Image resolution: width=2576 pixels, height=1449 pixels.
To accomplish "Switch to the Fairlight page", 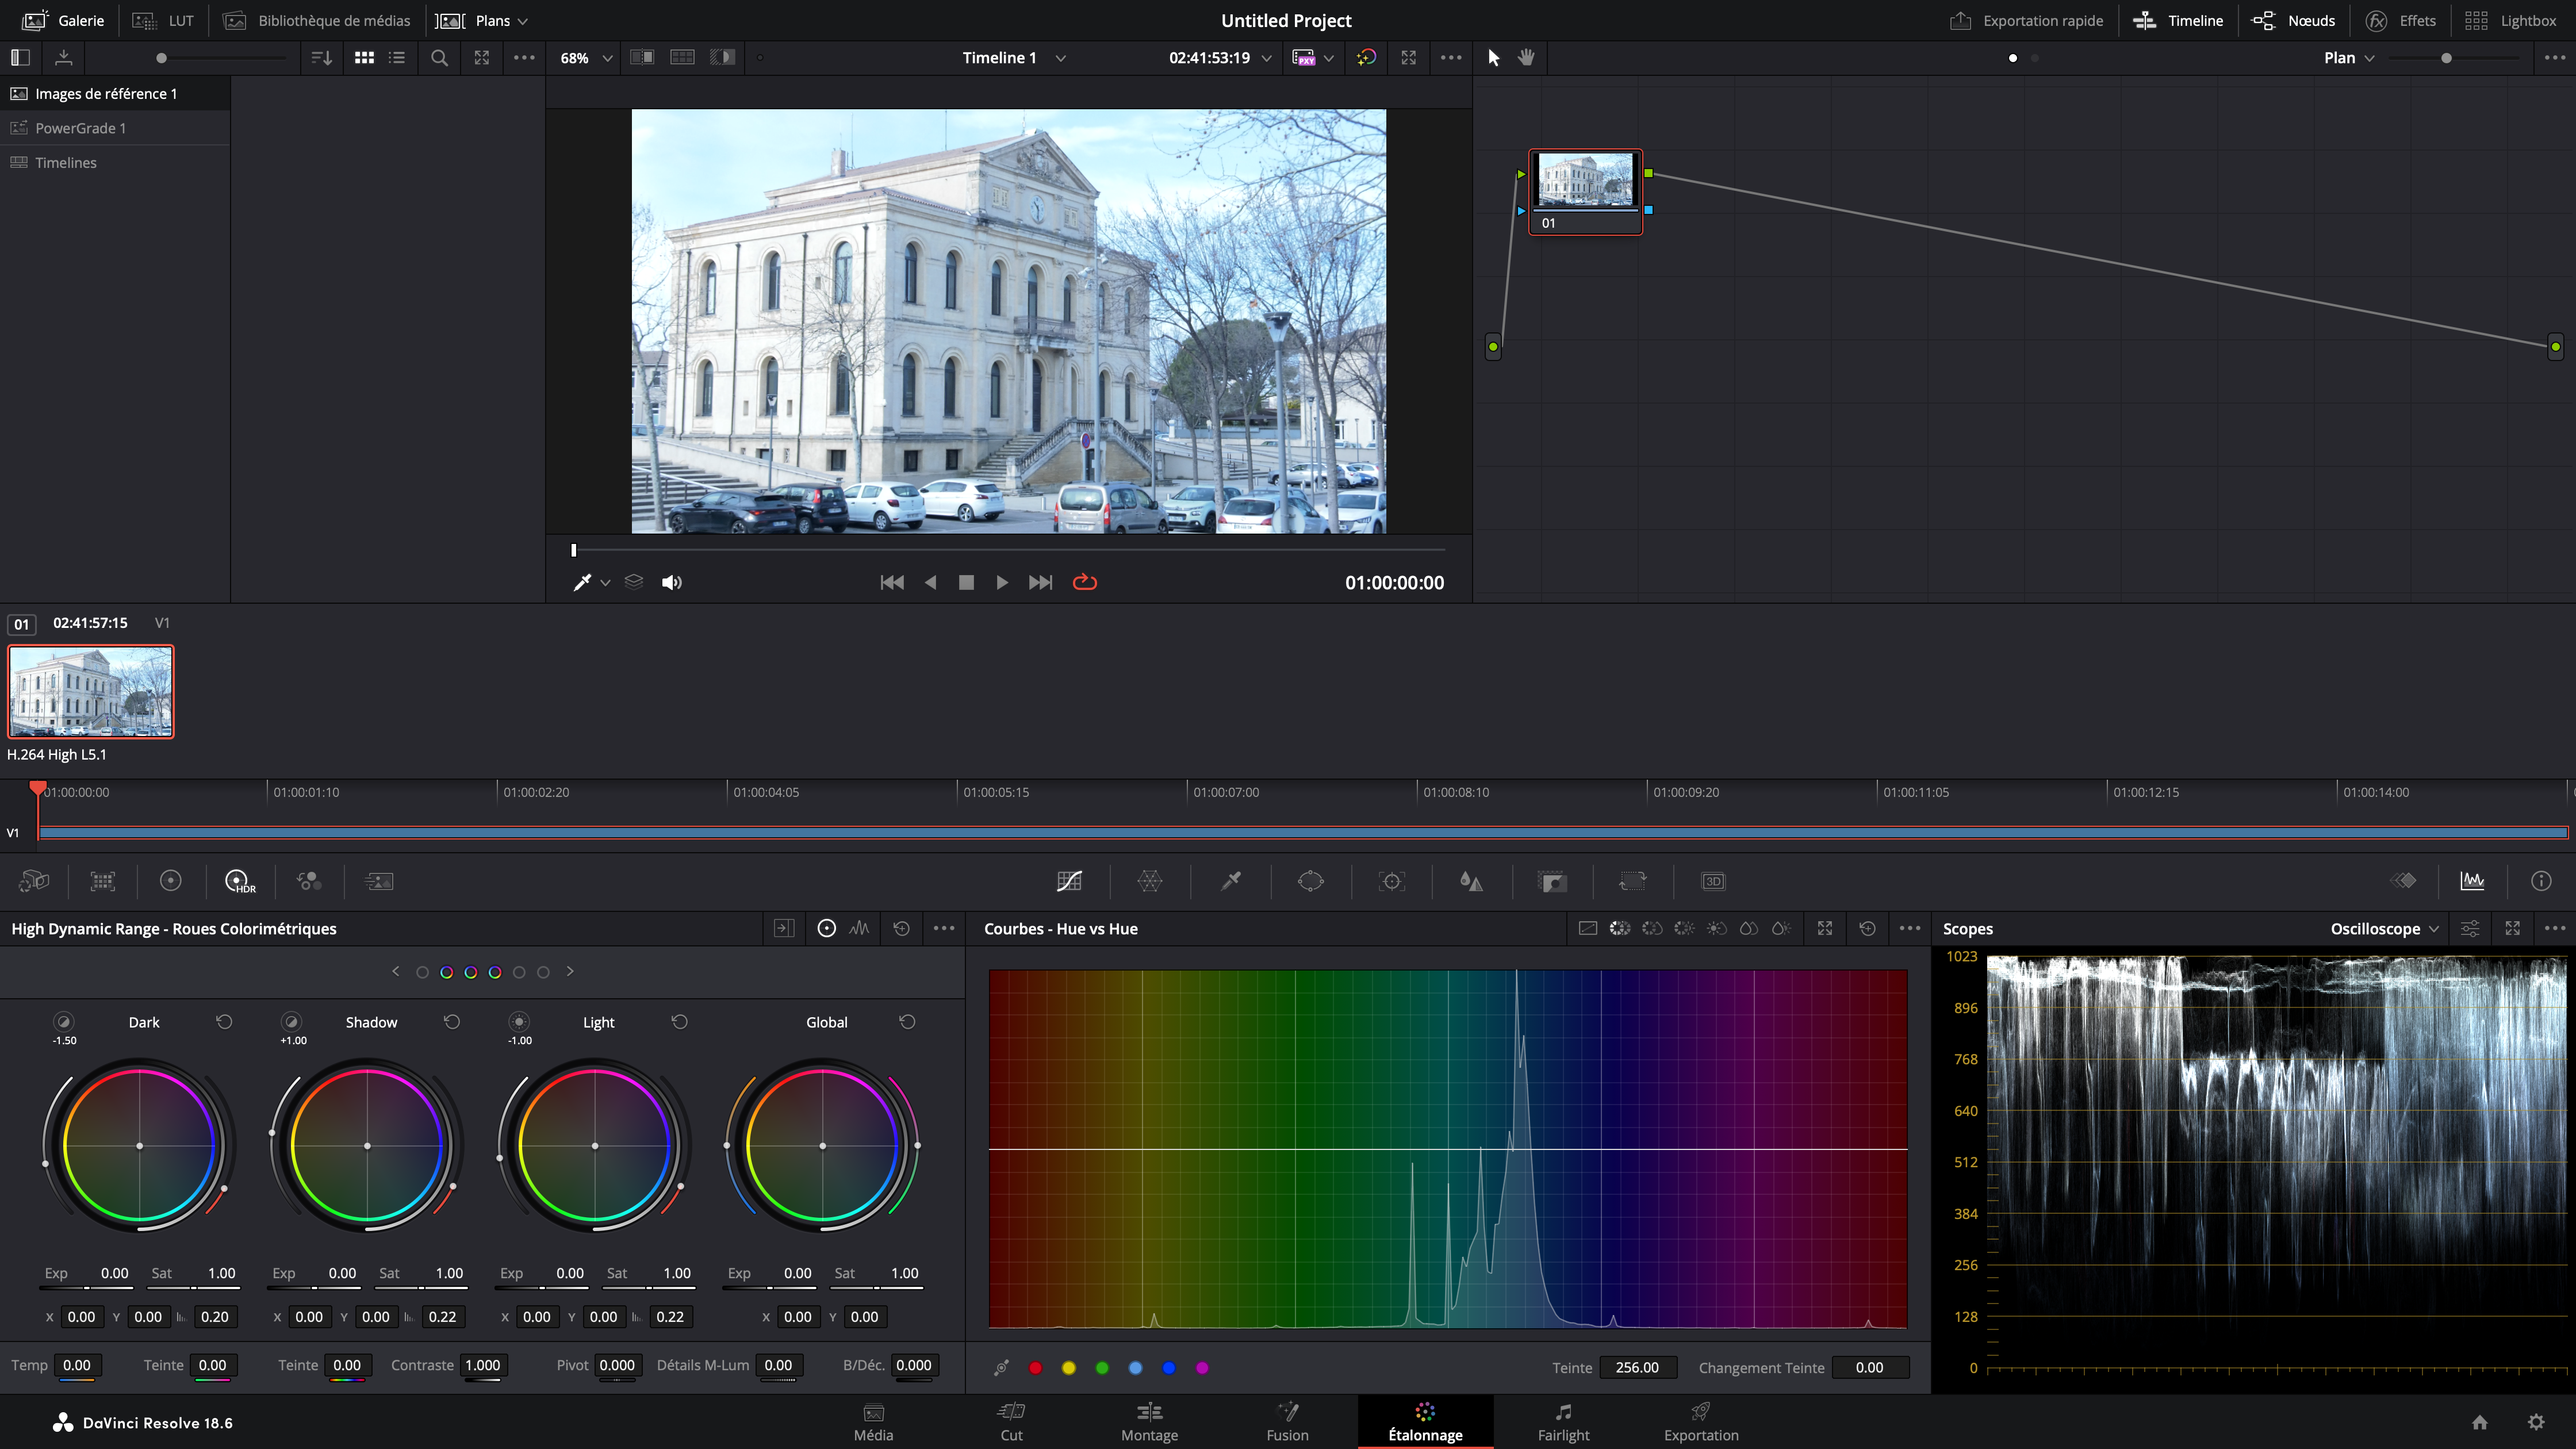I will pyautogui.click(x=1563, y=1421).
